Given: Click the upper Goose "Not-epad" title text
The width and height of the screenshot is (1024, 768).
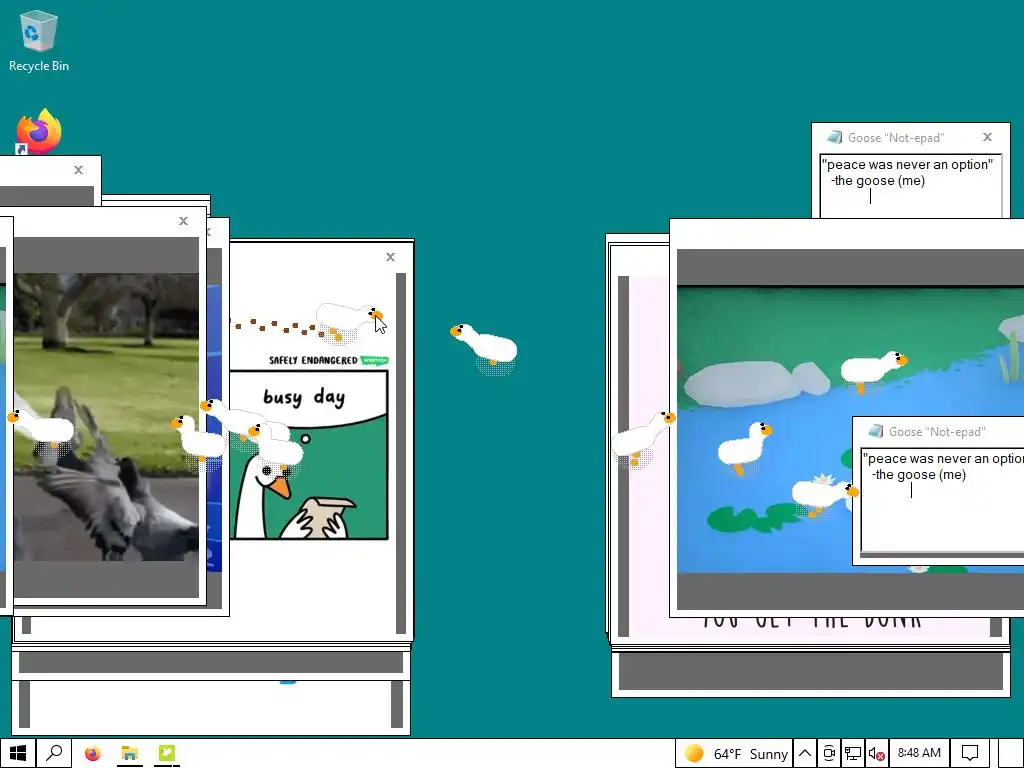Looking at the screenshot, I should [x=896, y=138].
